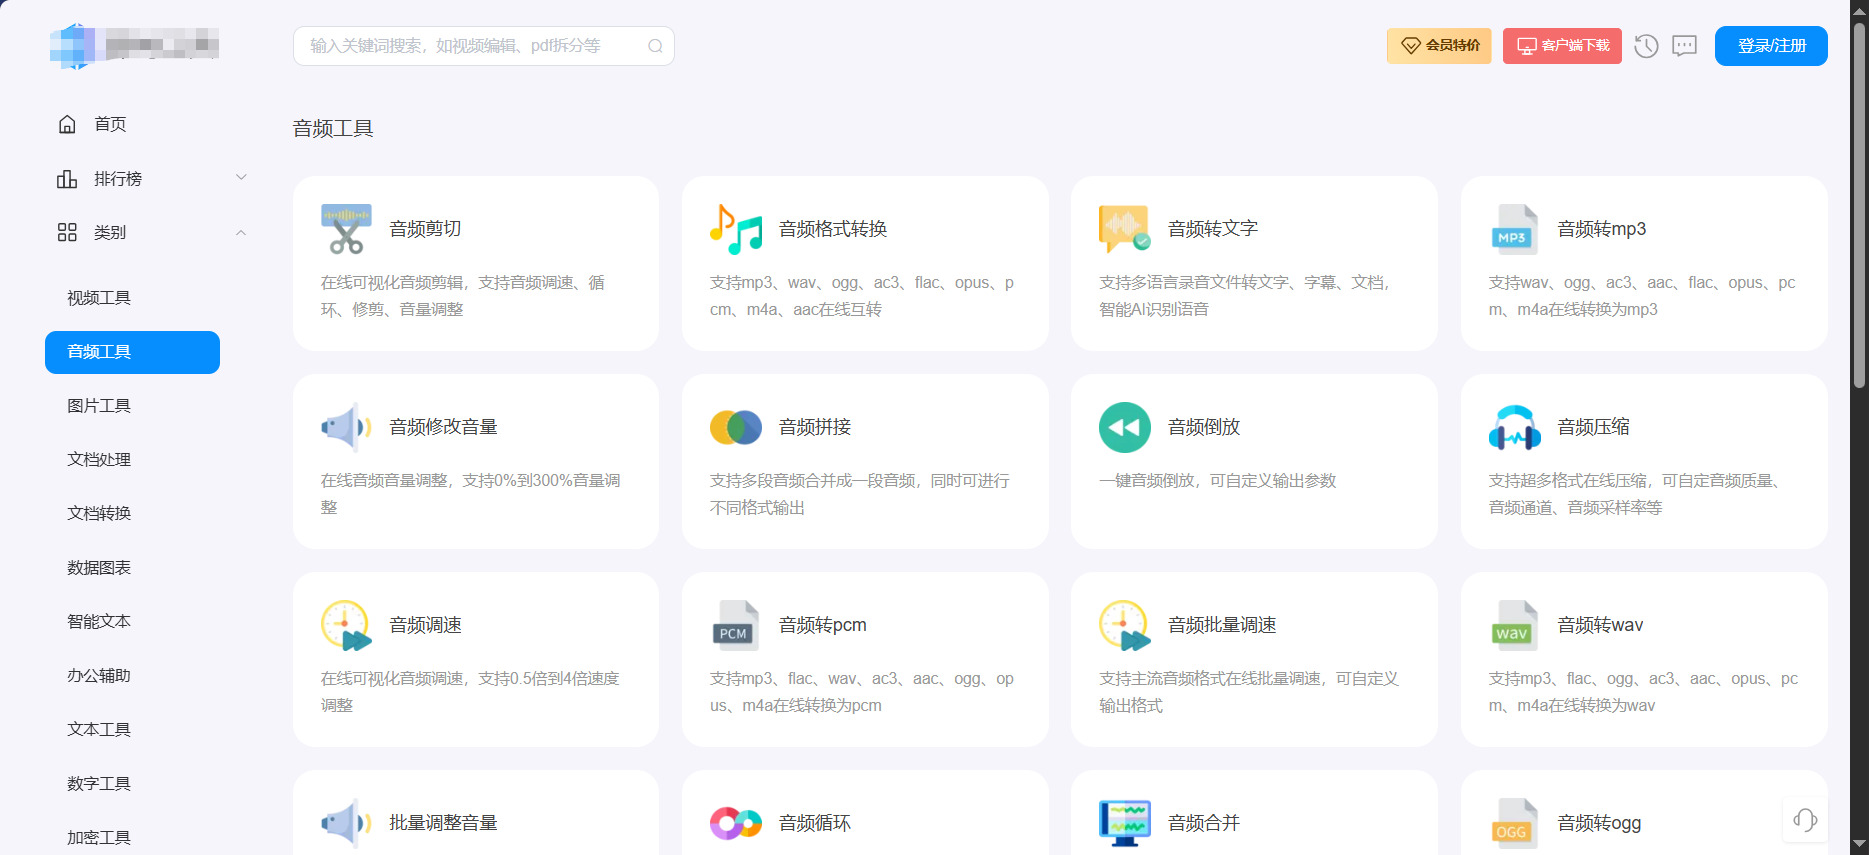The width and height of the screenshot is (1869, 855).
Task: Click the 音频转ogg OGG file icon
Action: (x=1514, y=823)
